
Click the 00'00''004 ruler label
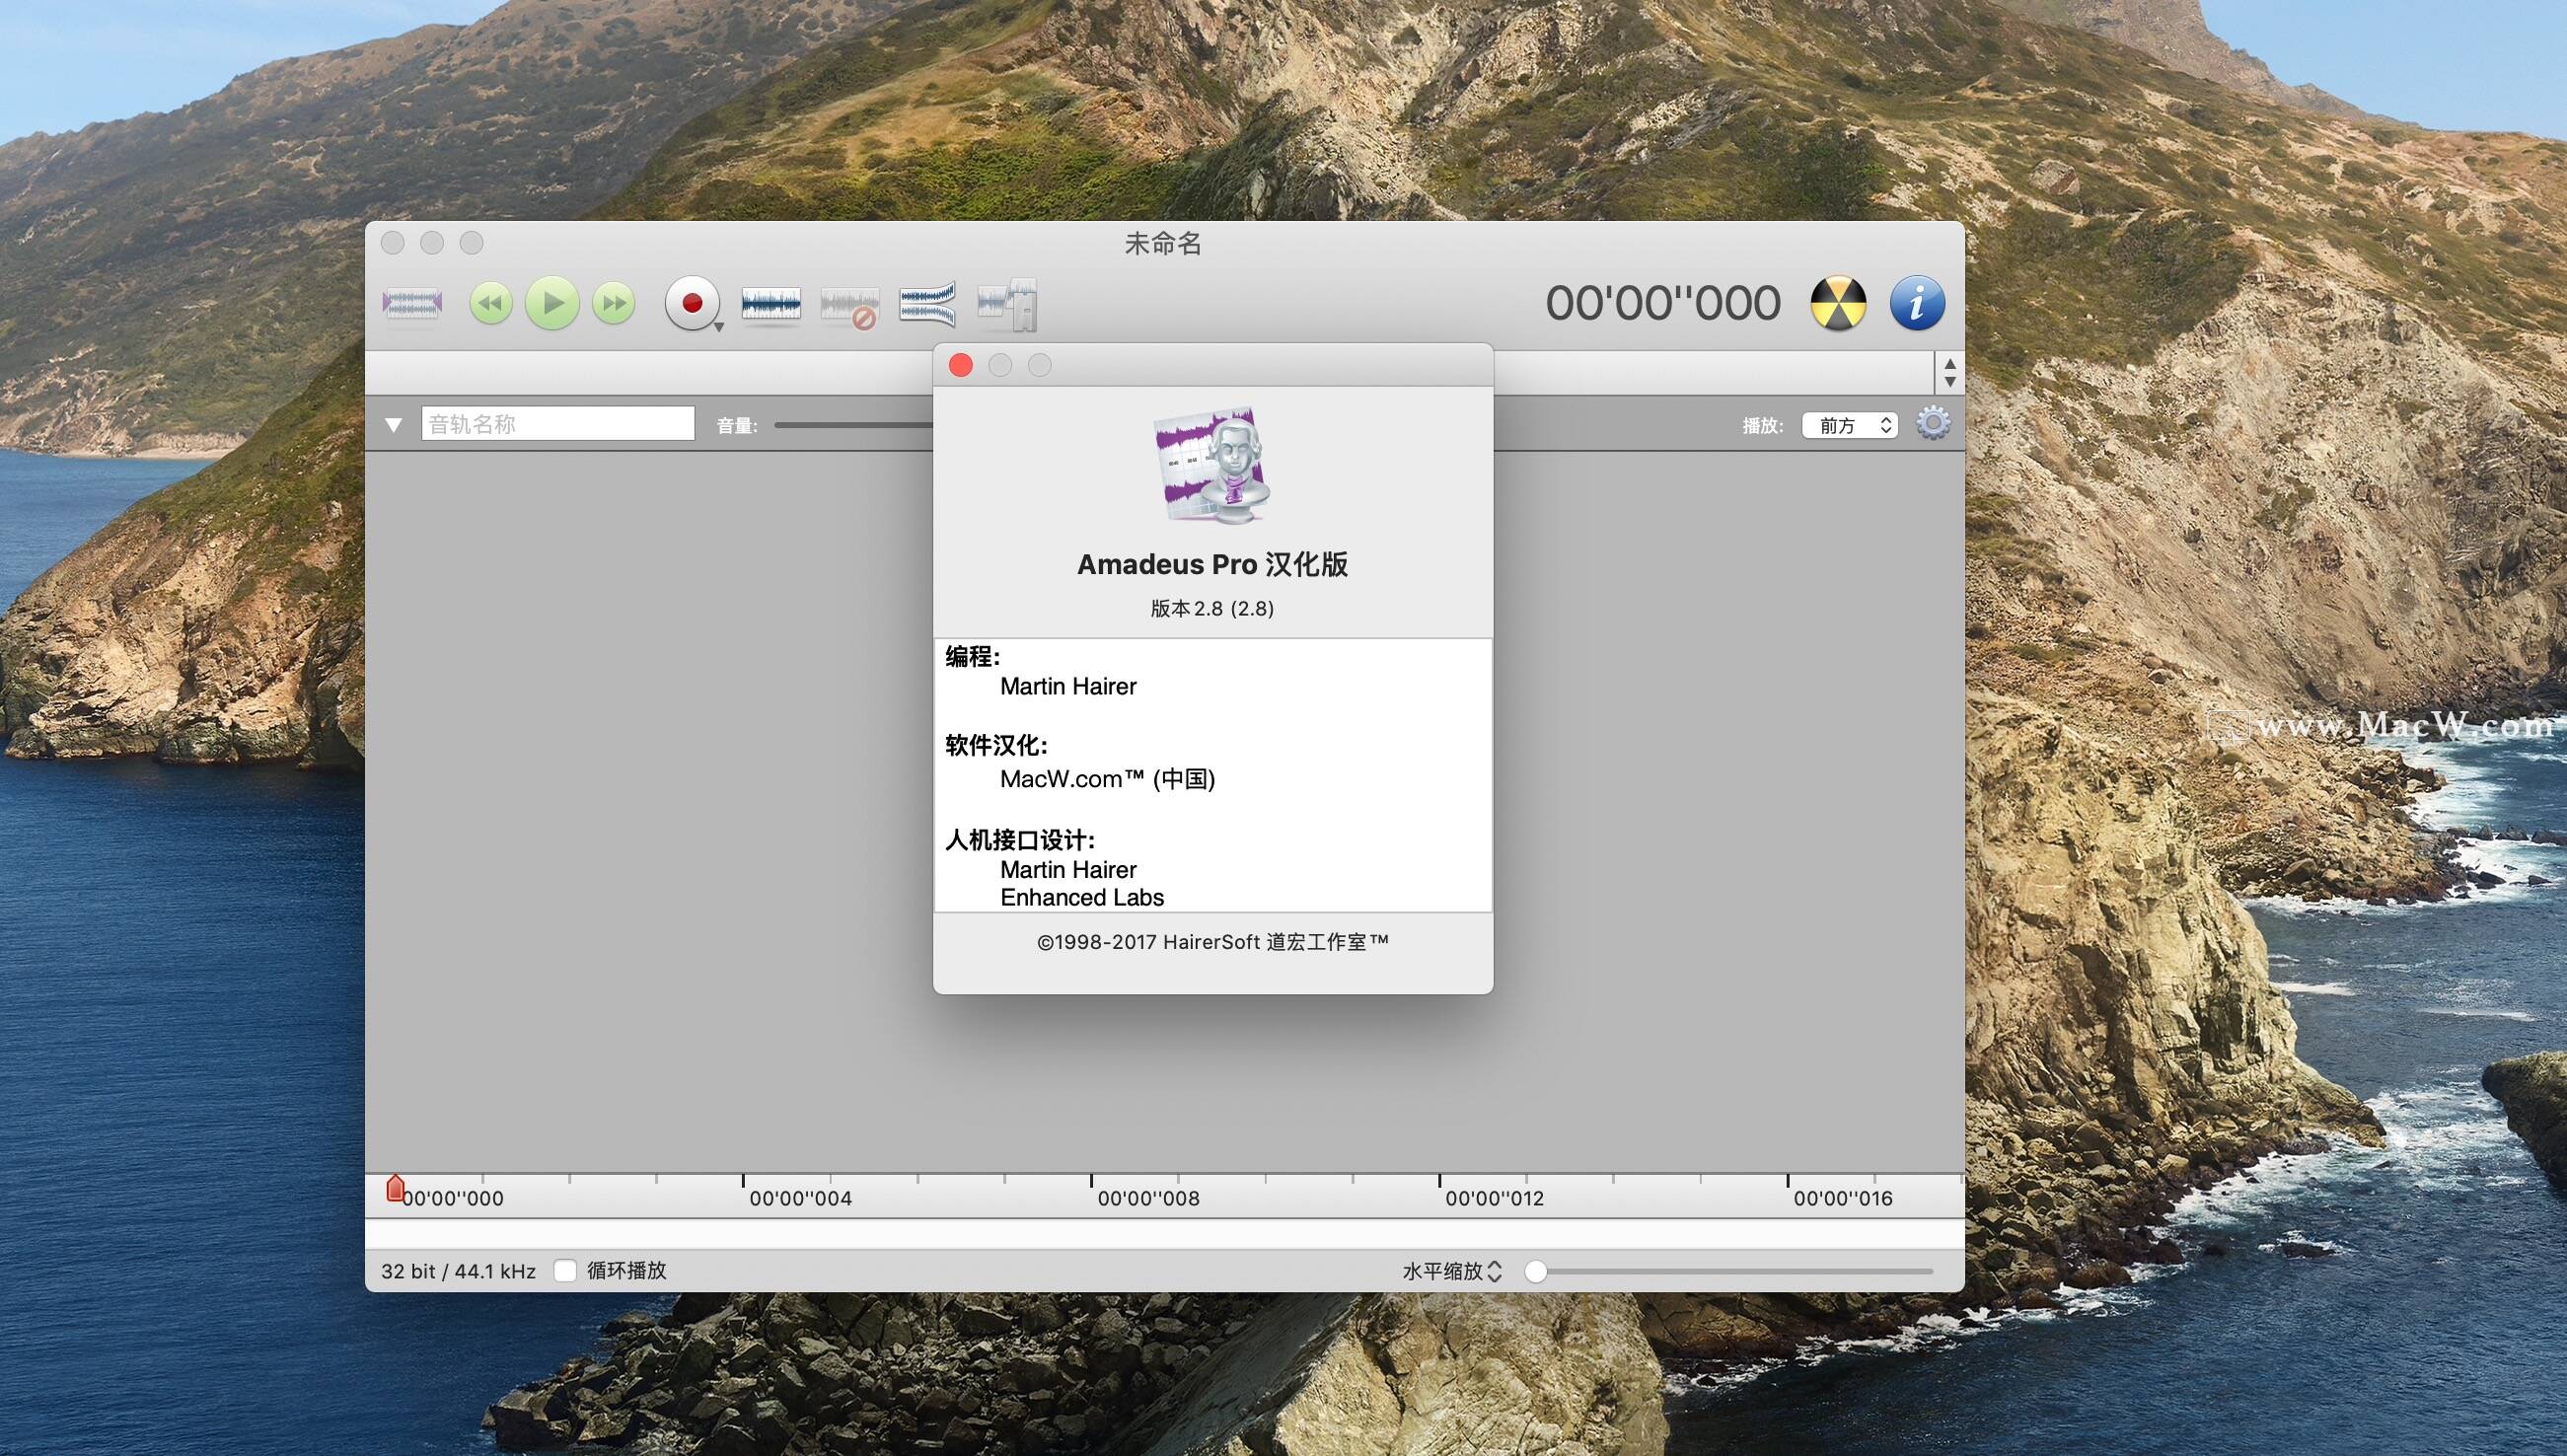click(x=800, y=1198)
